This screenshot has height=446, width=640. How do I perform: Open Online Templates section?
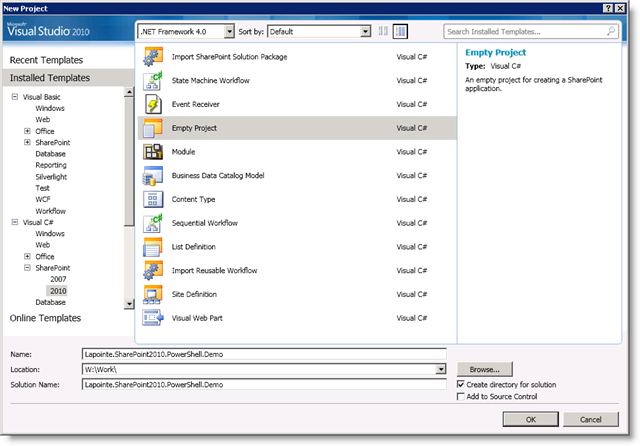click(x=45, y=318)
